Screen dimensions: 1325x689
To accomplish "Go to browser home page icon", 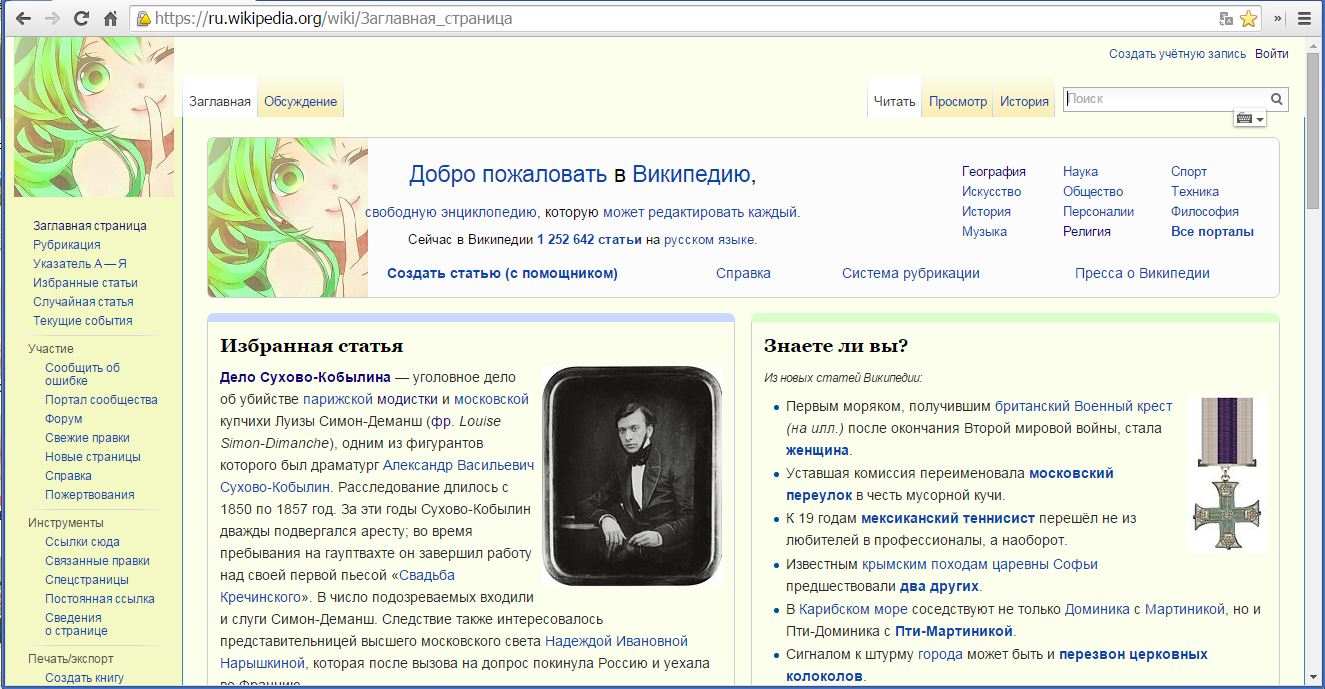I will click(111, 18).
